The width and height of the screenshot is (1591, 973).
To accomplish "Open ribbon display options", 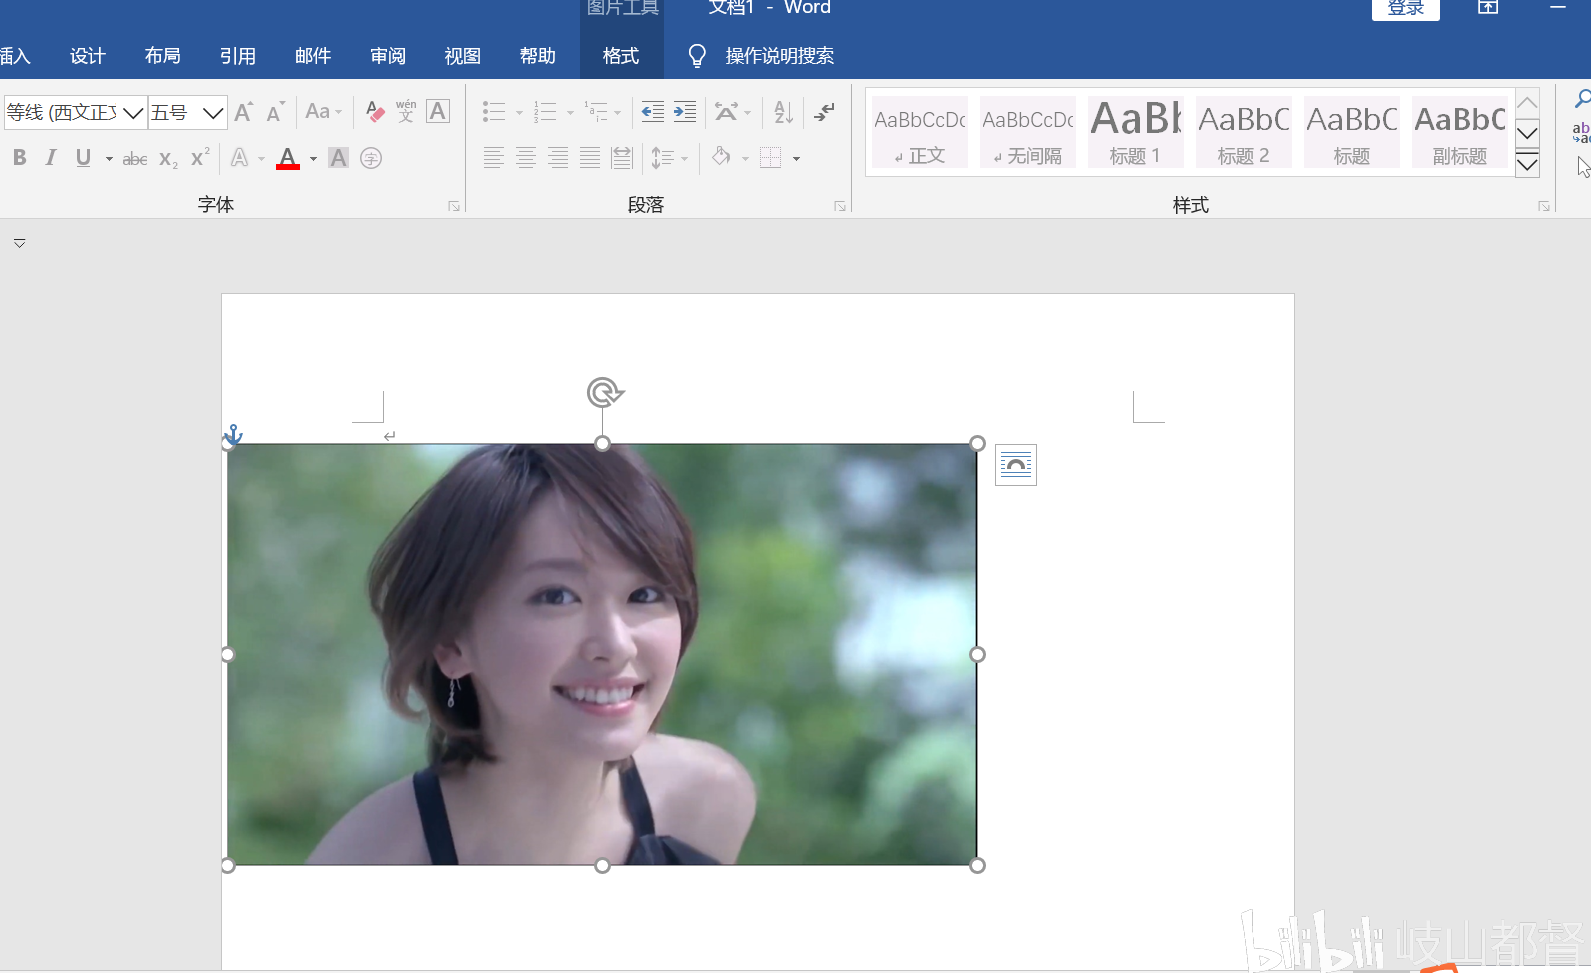I will click(x=1488, y=8).
